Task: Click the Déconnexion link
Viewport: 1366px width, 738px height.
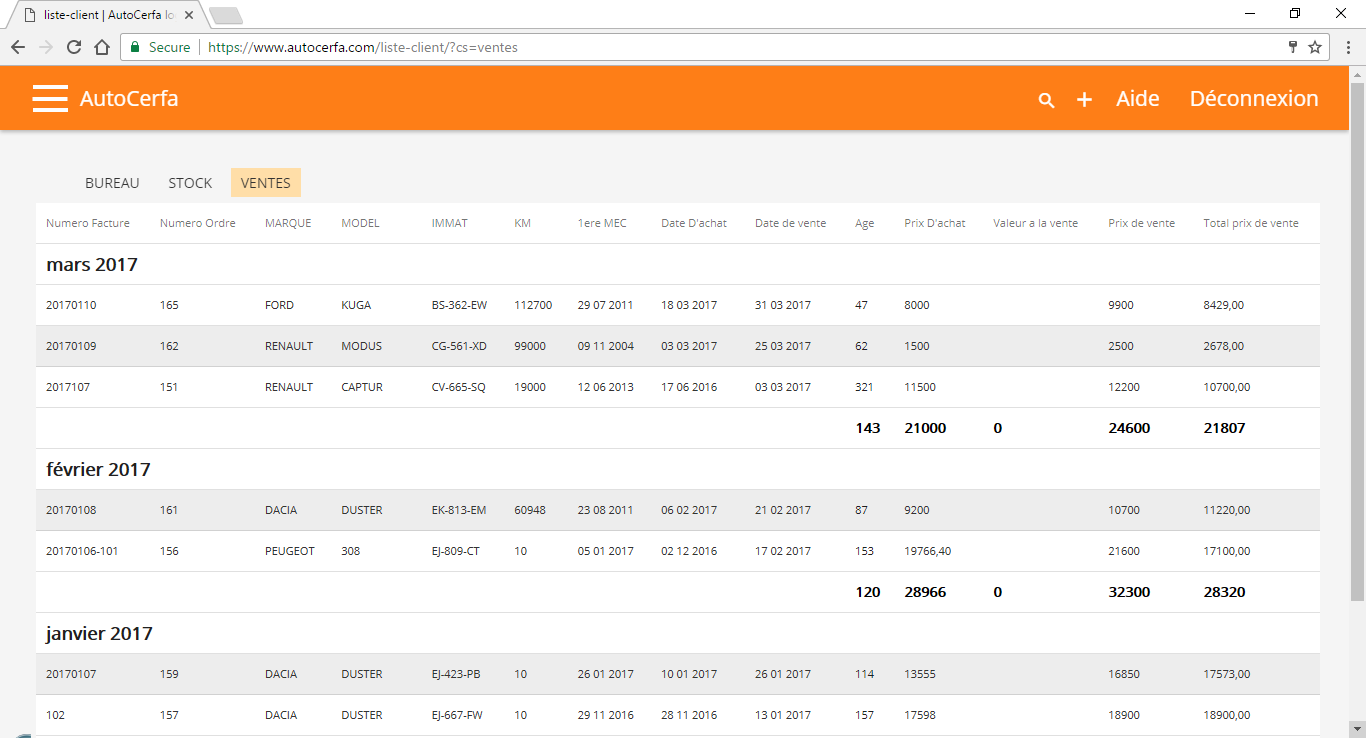Action: click(x=1254, y=98)
